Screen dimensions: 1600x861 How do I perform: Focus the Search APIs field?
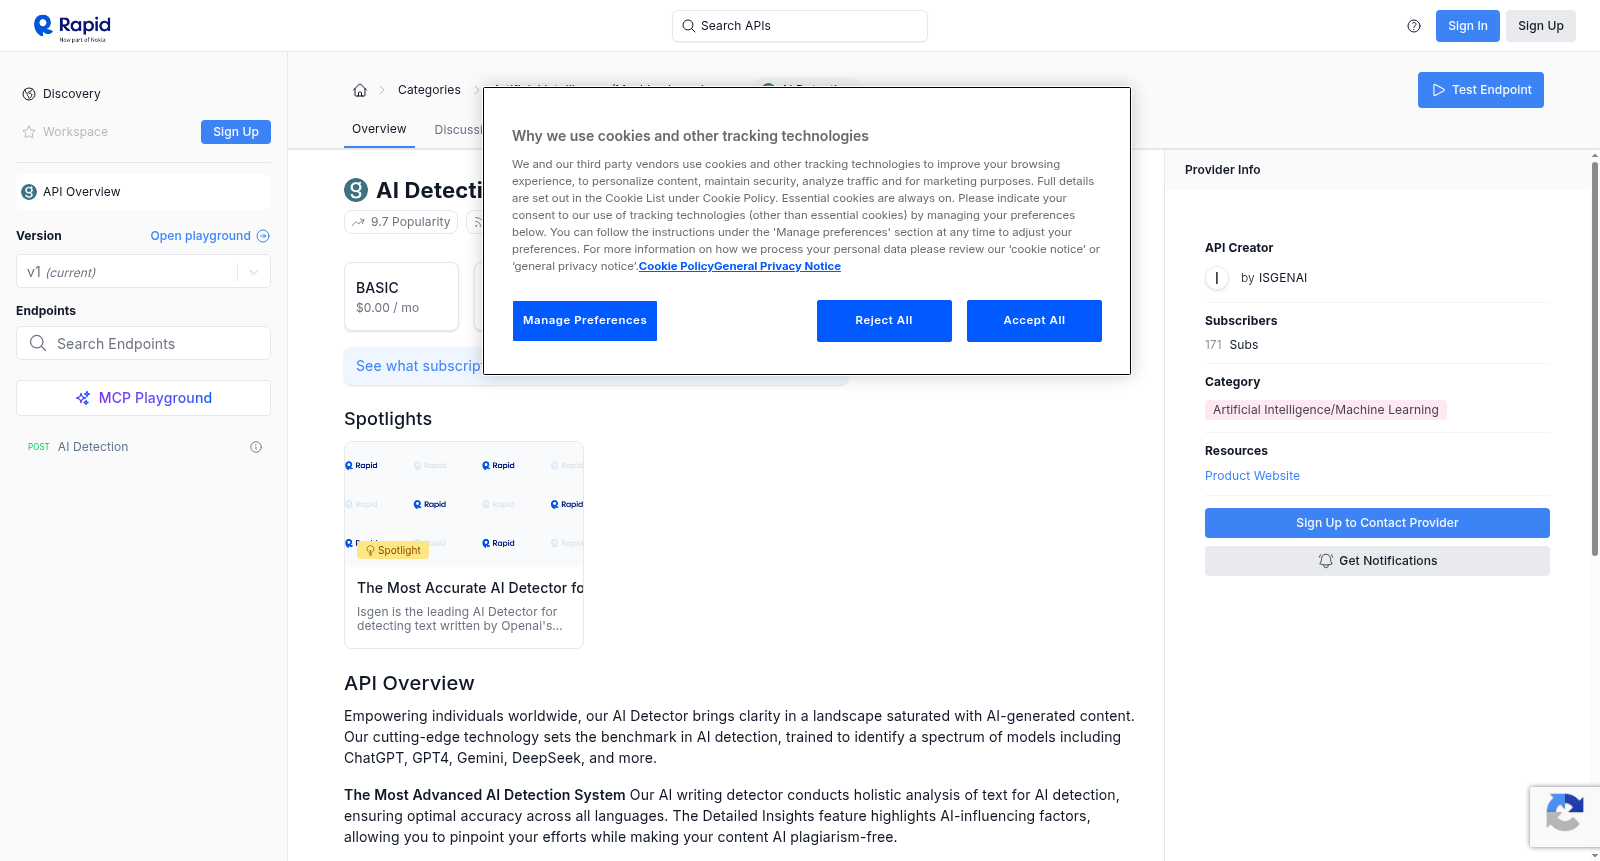tap(800, 26)
